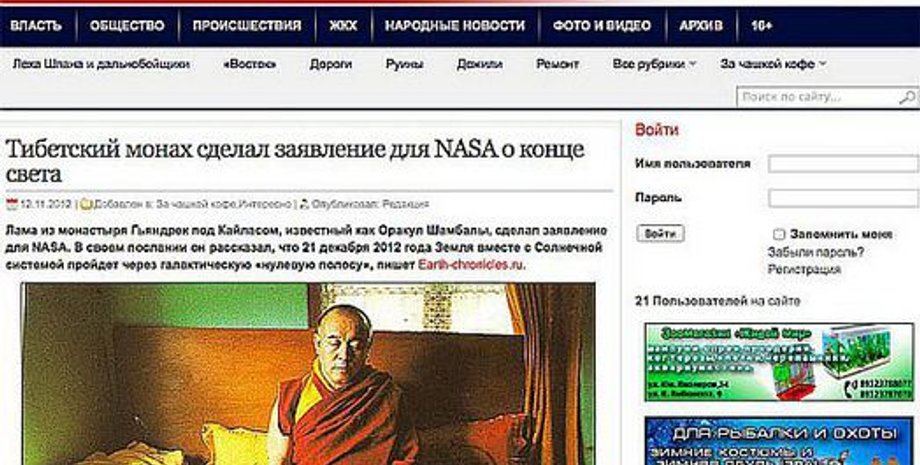
Task: Click the monk article photo
Action: (309, 374)
